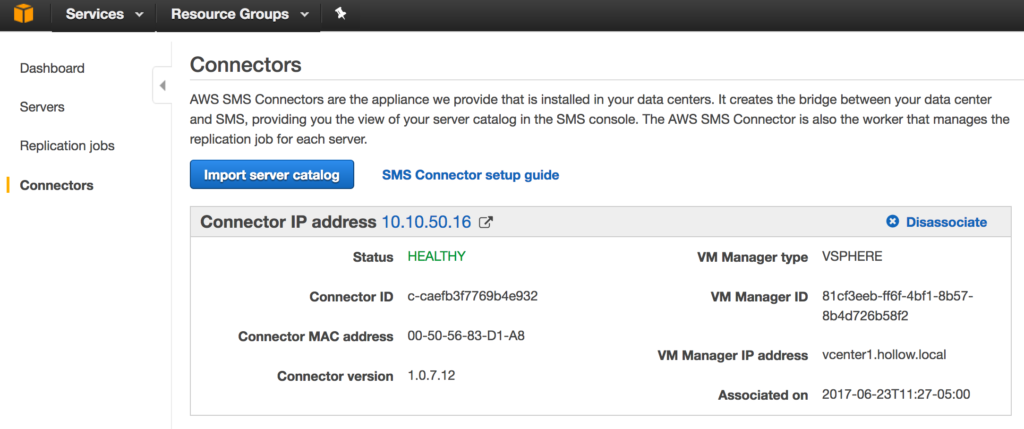The height and width of the screenshot is (429, 1024).
Task: Open external link icon beside connector IP
Action: pos(486,222)
